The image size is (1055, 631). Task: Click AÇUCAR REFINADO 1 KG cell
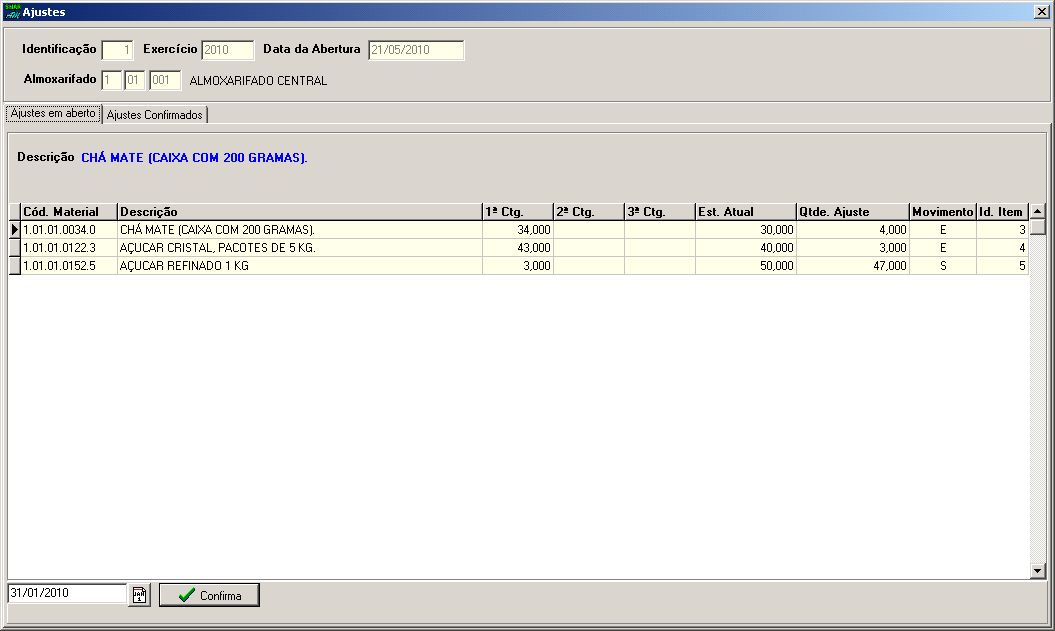click(x=299, y=266)
